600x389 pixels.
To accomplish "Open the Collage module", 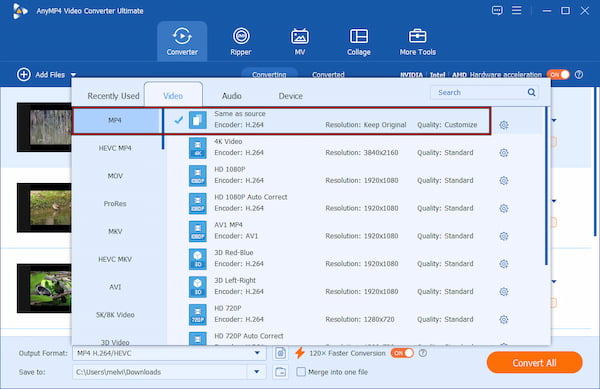I will point(359,41).
